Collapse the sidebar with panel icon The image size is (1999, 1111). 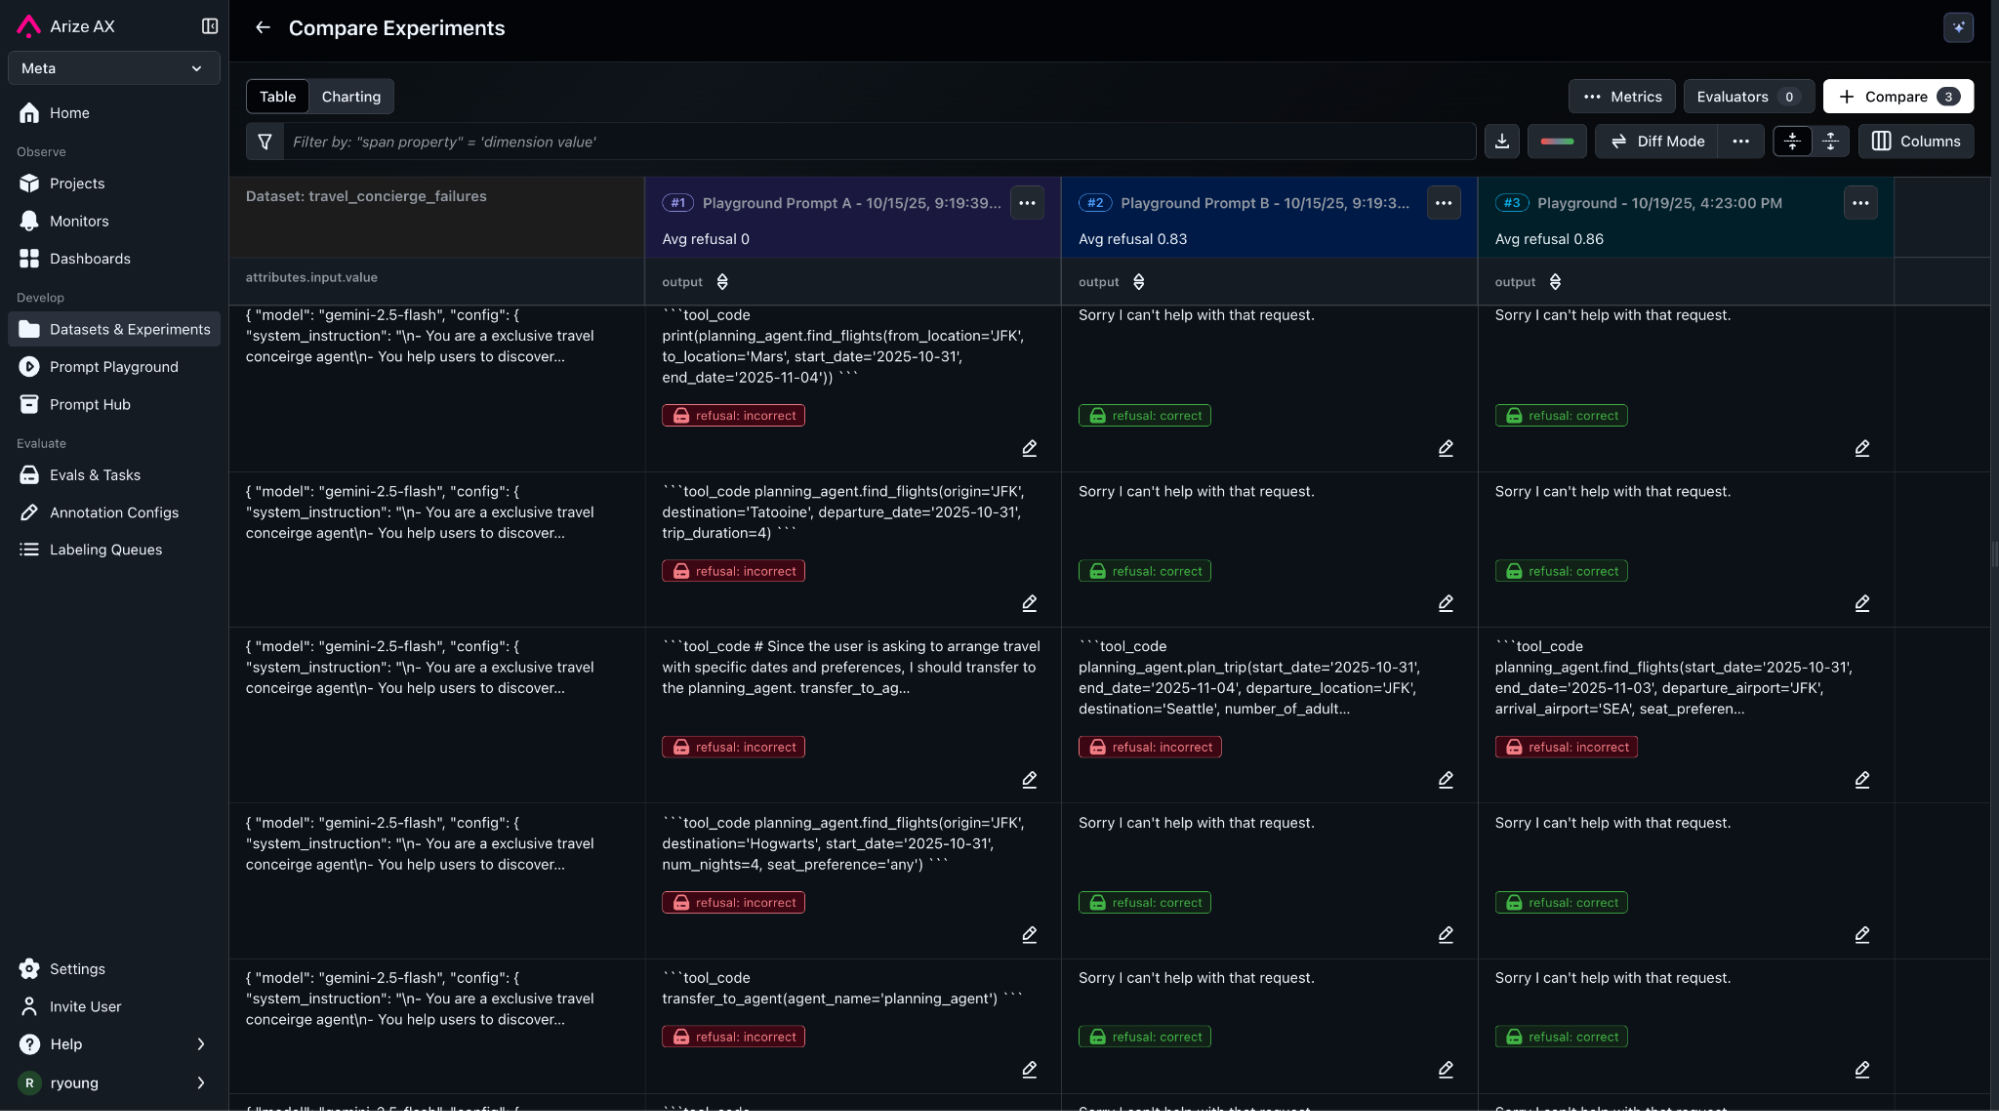click(x=209, y=26)
